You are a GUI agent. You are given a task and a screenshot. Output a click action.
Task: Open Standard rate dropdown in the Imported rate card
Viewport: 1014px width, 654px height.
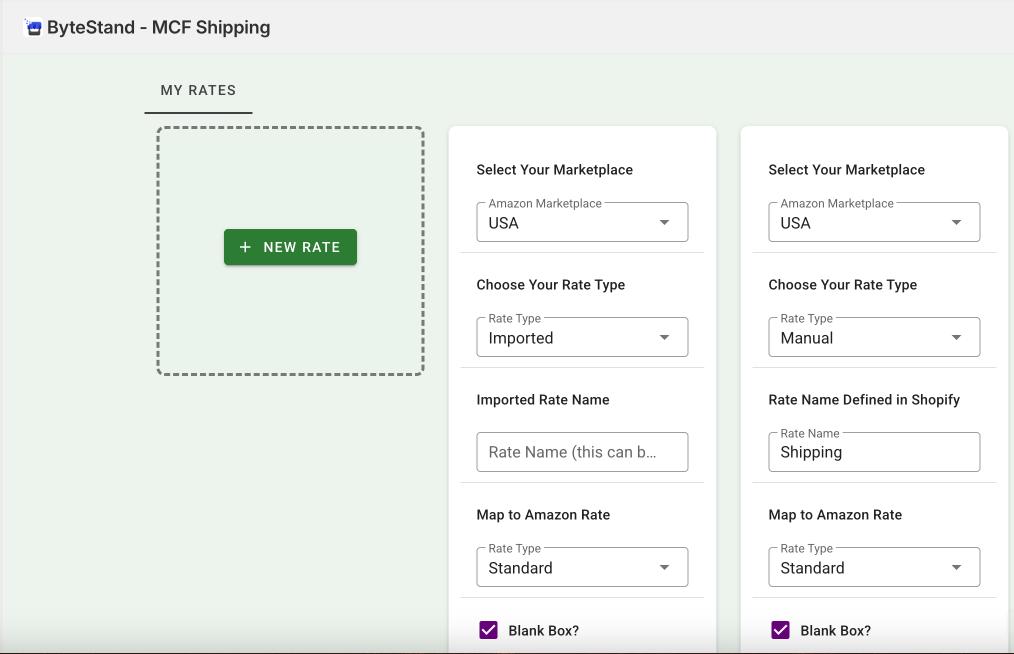click(582, 567)
